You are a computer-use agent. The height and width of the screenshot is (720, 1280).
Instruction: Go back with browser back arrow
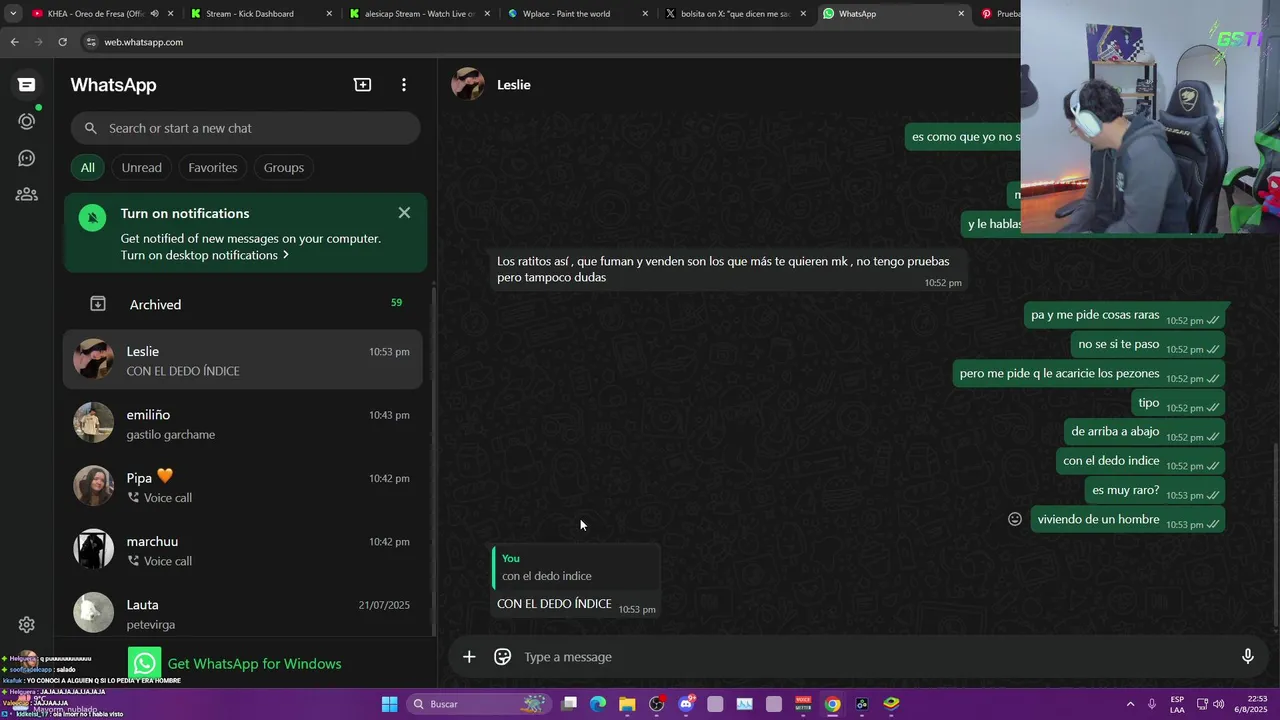[x=14, y=42]
